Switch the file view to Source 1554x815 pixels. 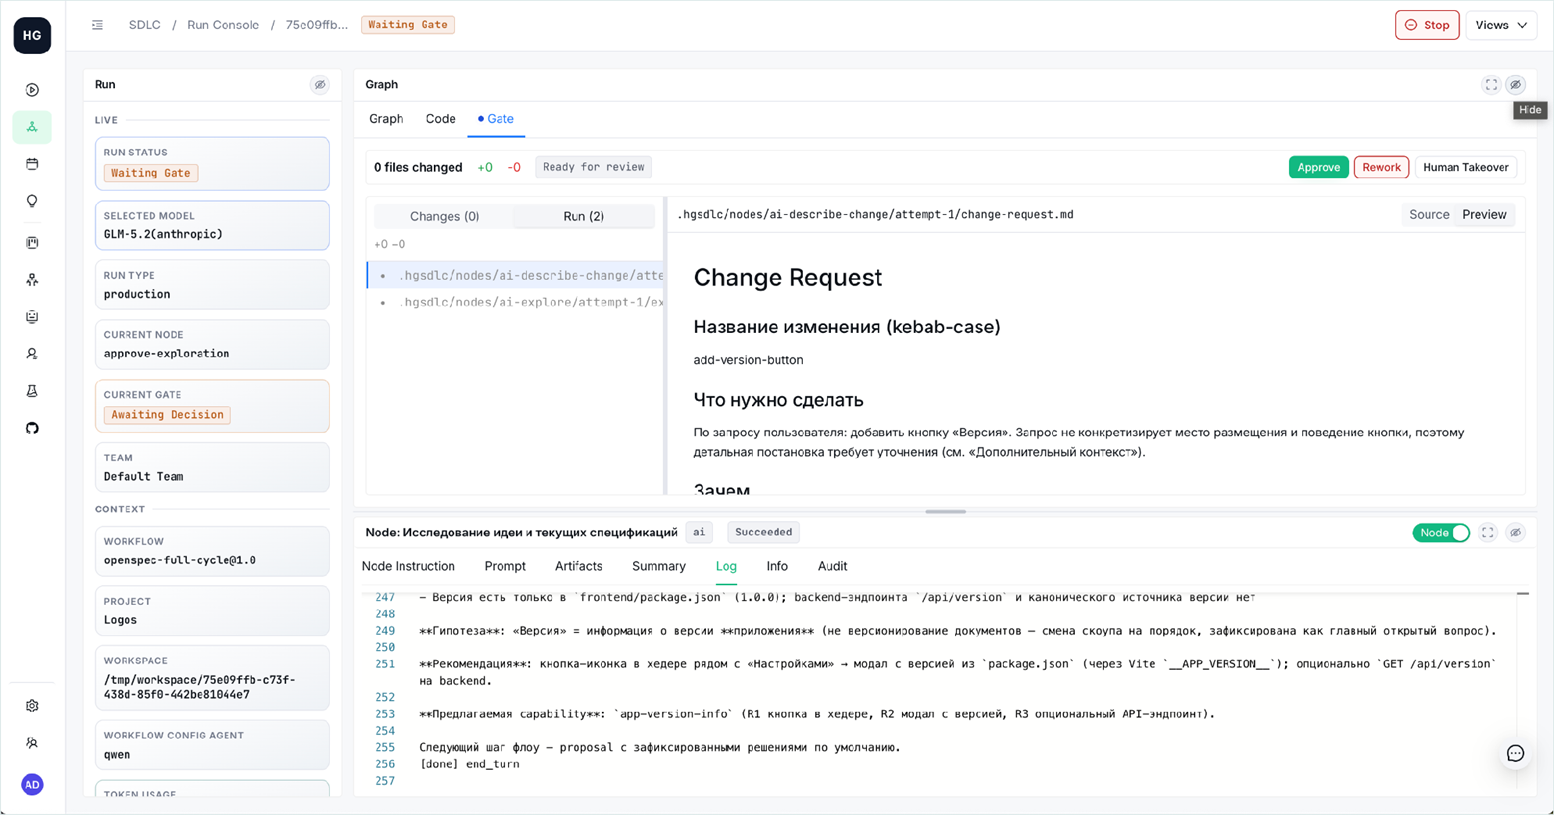[x=1429, y=215]
